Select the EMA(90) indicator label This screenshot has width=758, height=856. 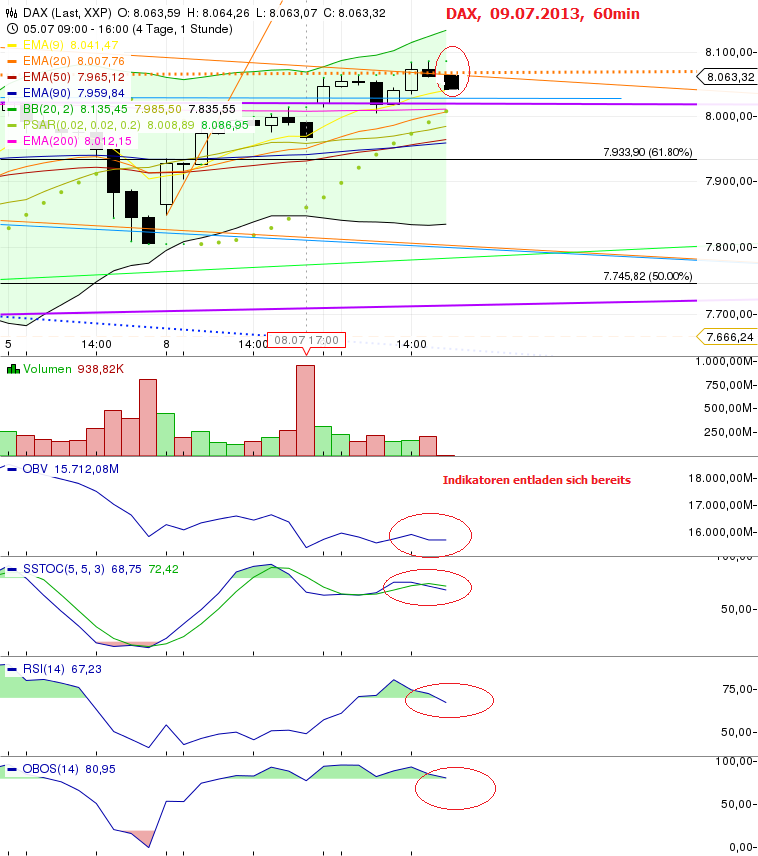[x=46, y=93]
